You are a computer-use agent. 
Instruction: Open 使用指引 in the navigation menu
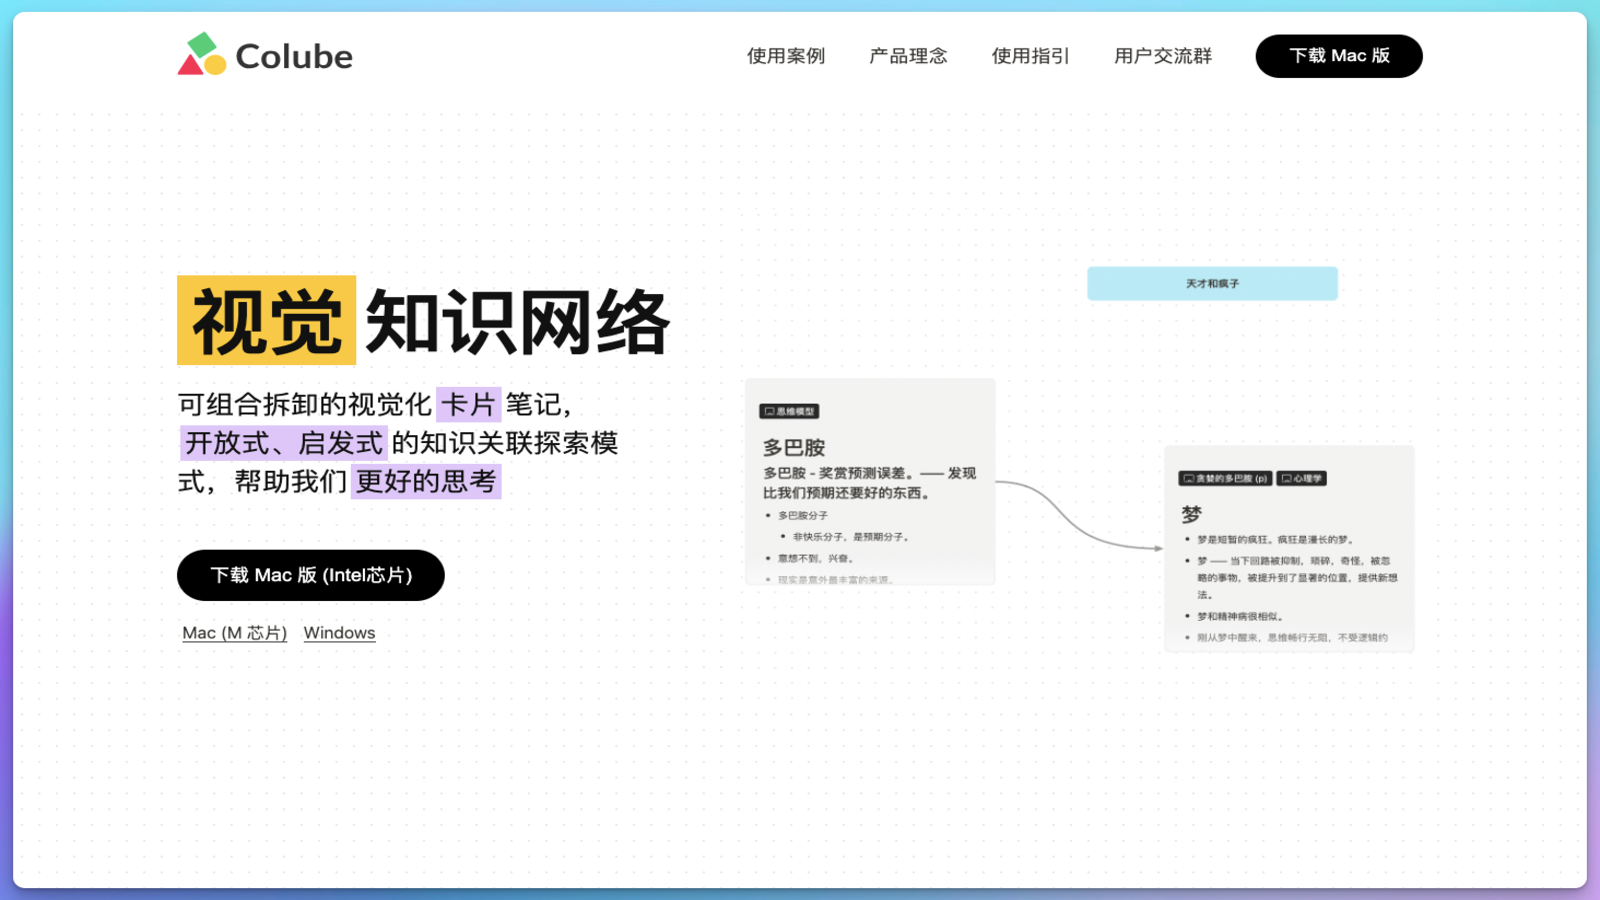pyautogui.click(x=1030, y=56)
